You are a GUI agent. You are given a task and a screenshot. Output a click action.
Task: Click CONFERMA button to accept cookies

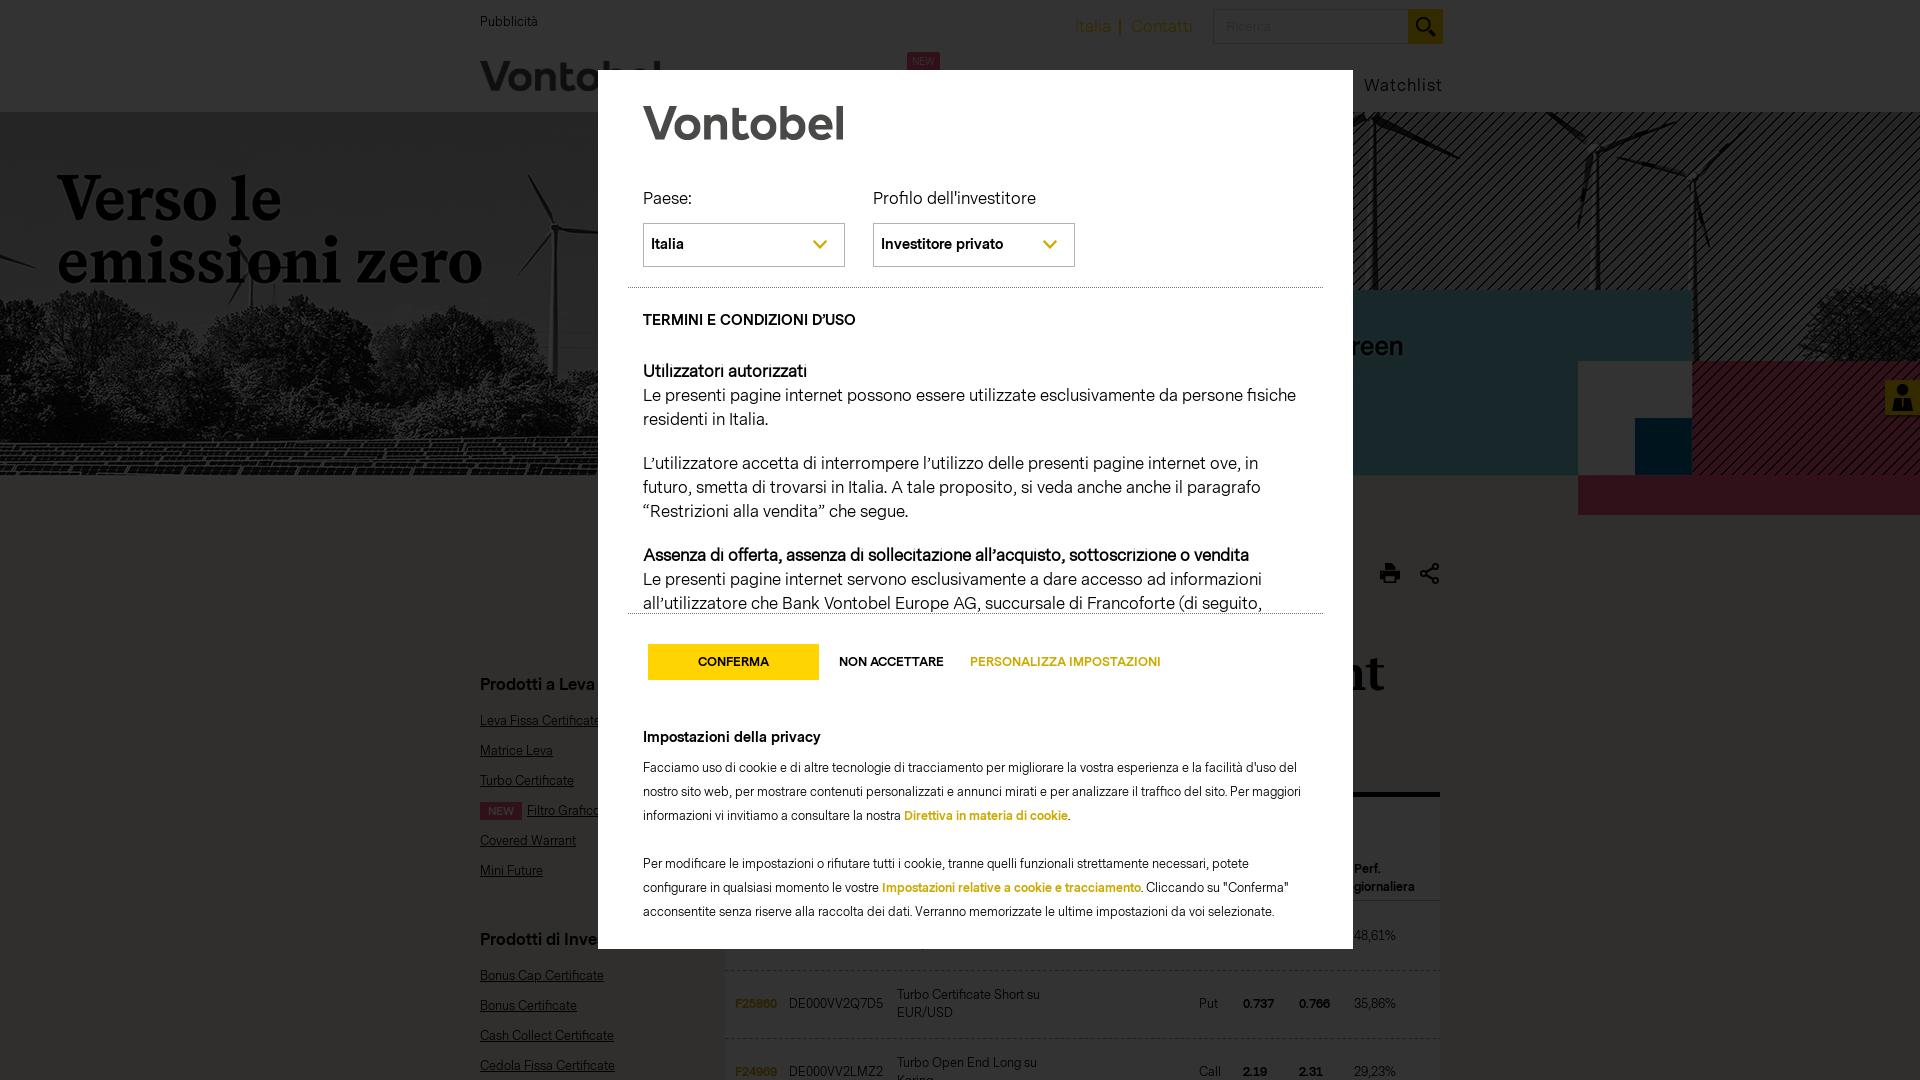(x=733, y=662)
